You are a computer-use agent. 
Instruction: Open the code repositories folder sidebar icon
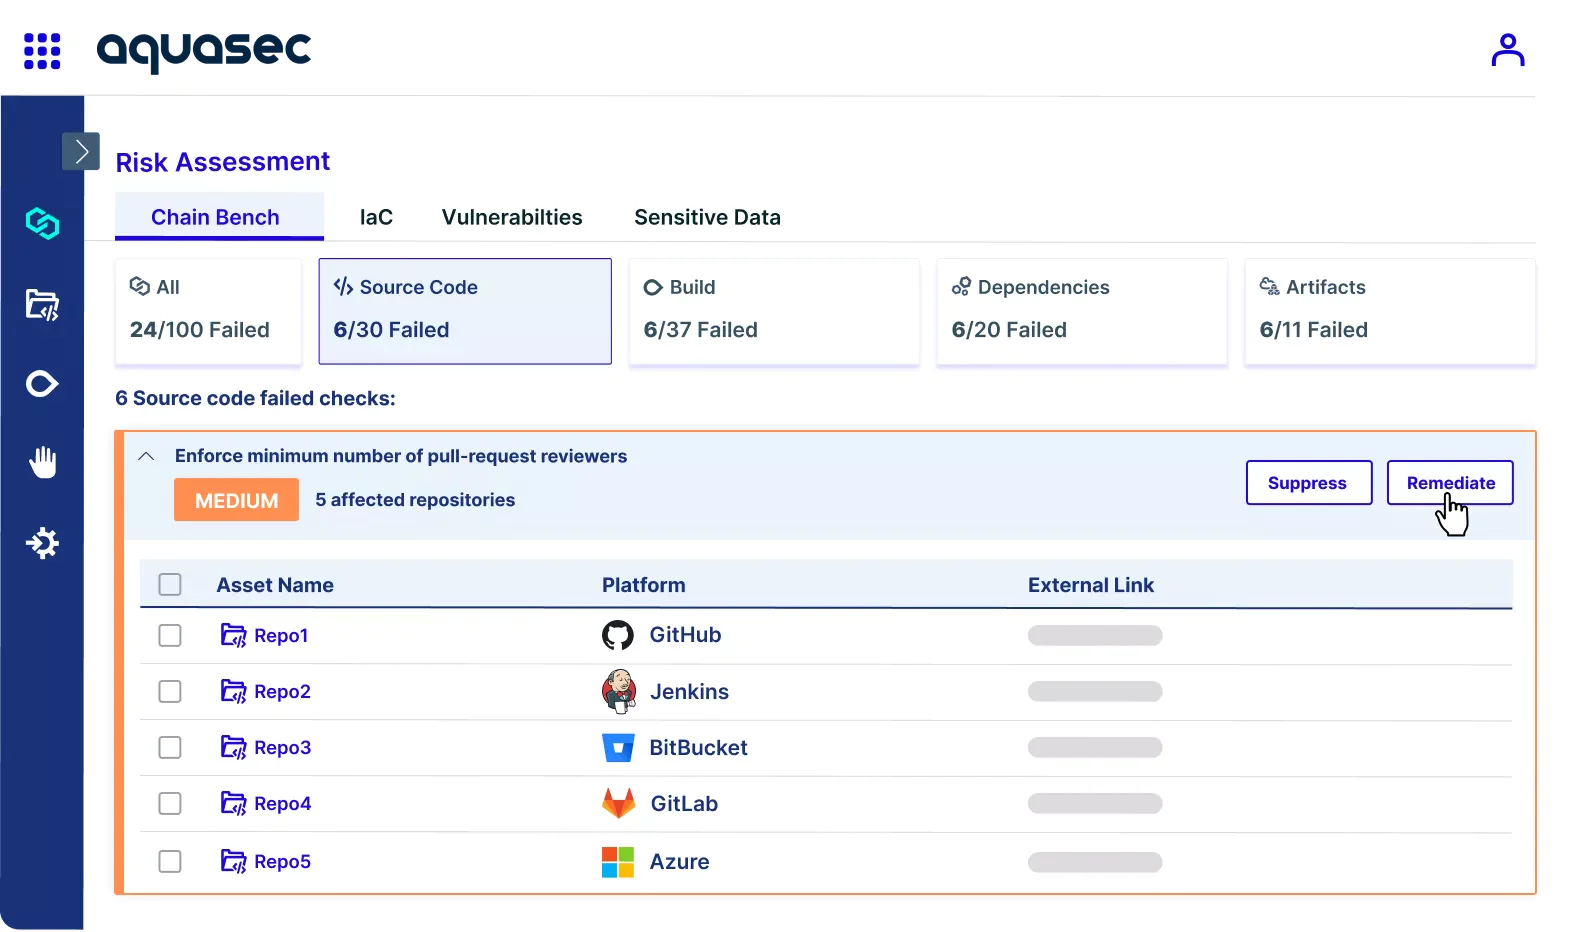pyautogui.click(x=42, y=304)
